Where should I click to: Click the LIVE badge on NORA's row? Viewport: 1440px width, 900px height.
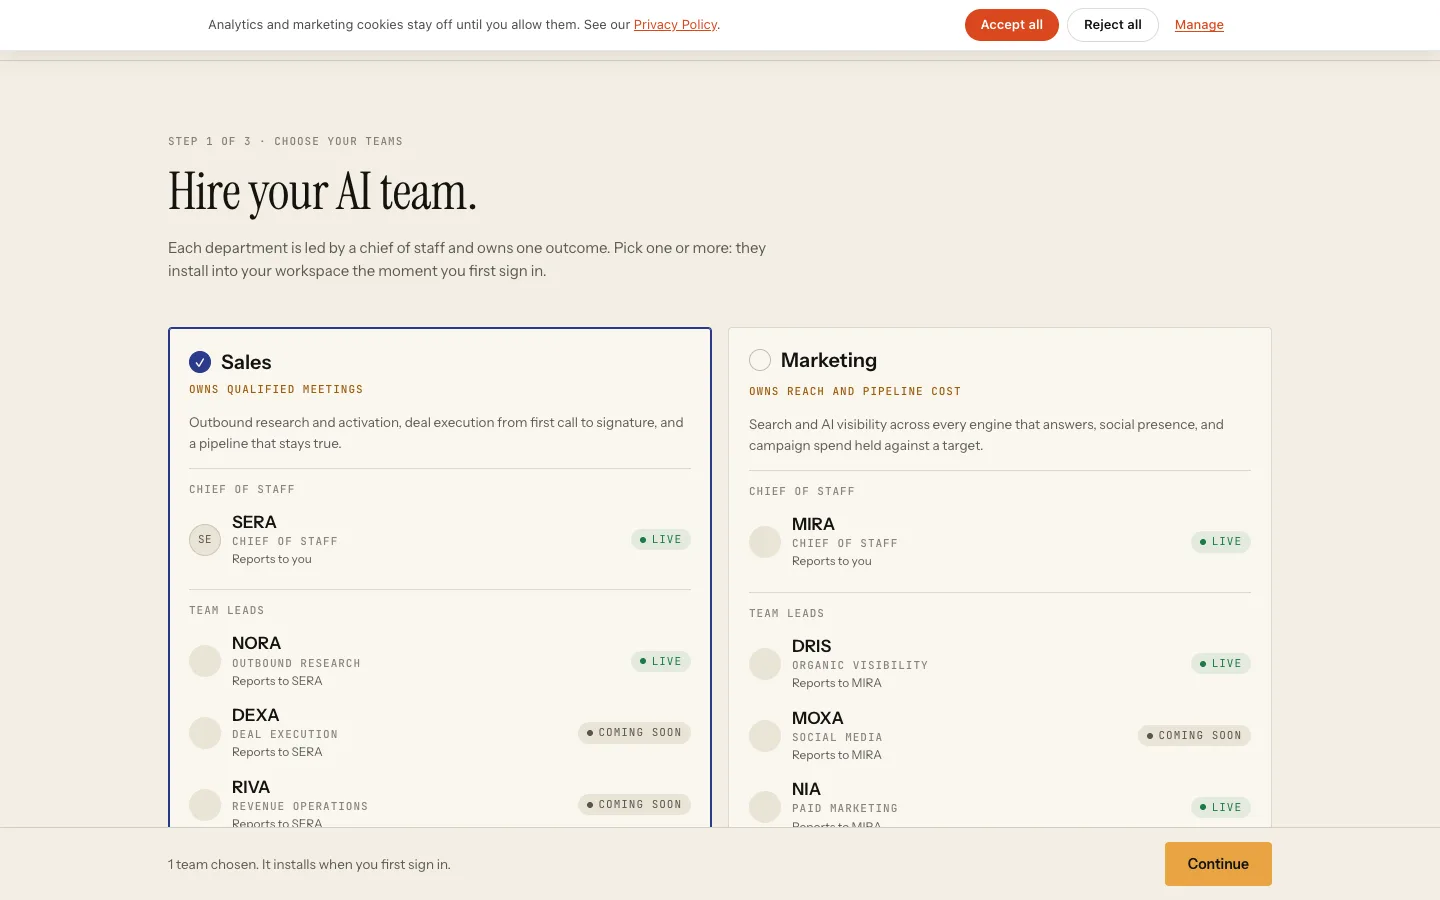pyautogui.click(x=661, y=661)
